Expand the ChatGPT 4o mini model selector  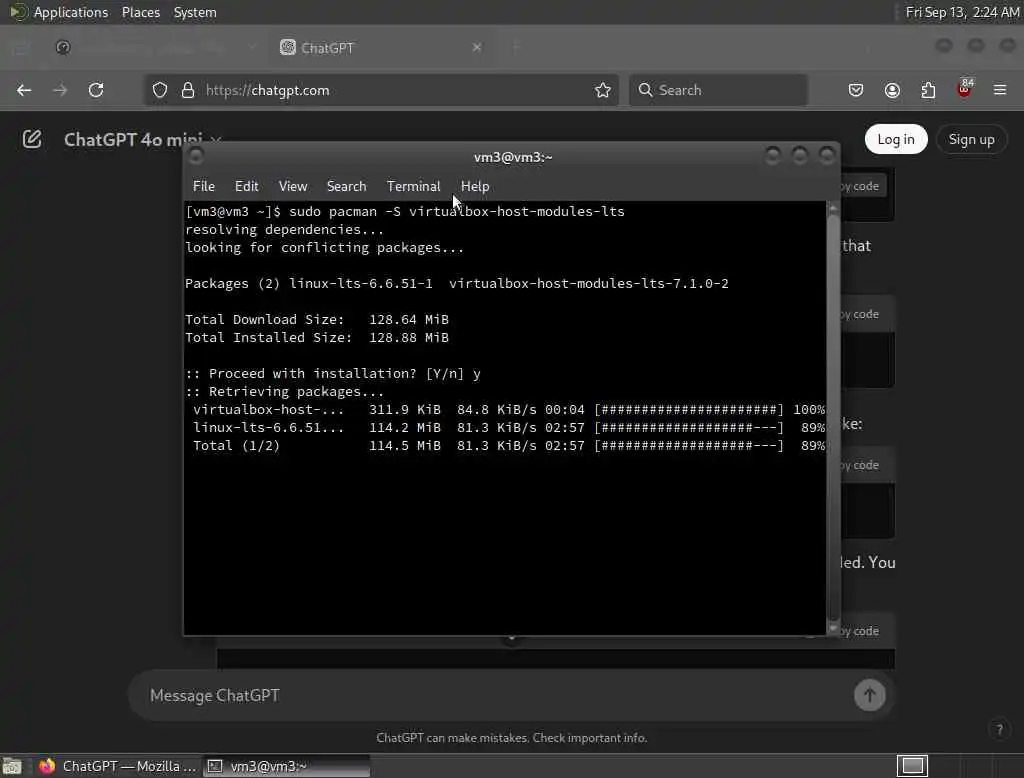142,140
